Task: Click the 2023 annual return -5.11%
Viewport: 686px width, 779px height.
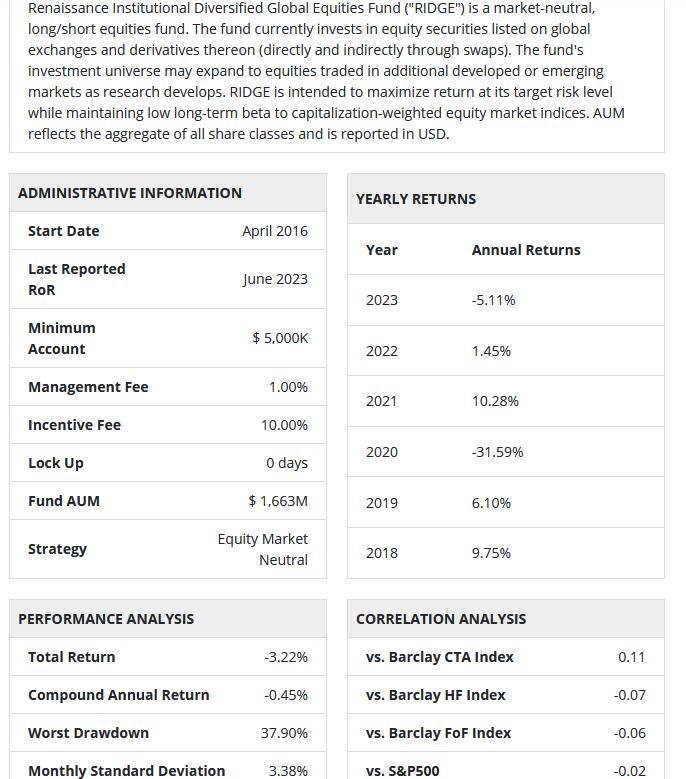Action: [493, 300]
